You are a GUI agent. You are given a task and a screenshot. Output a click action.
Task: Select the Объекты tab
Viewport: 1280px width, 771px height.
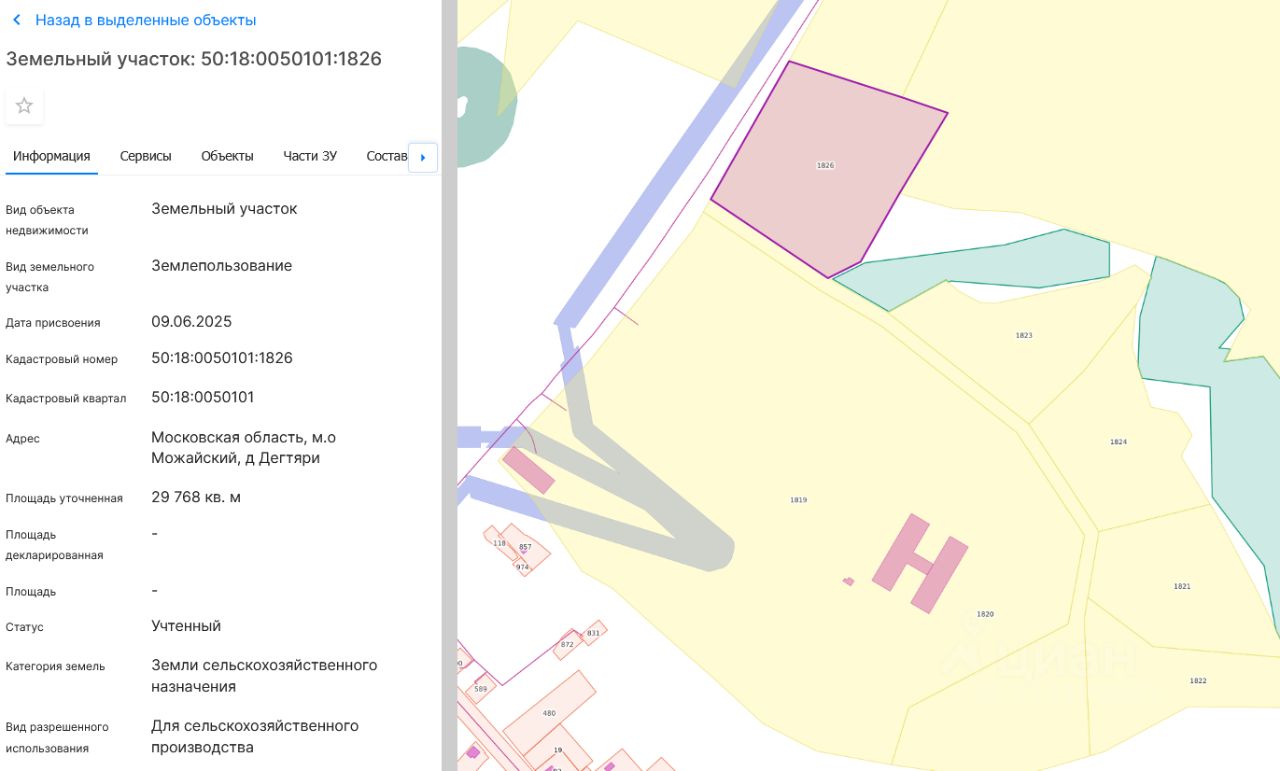point(227,156)
